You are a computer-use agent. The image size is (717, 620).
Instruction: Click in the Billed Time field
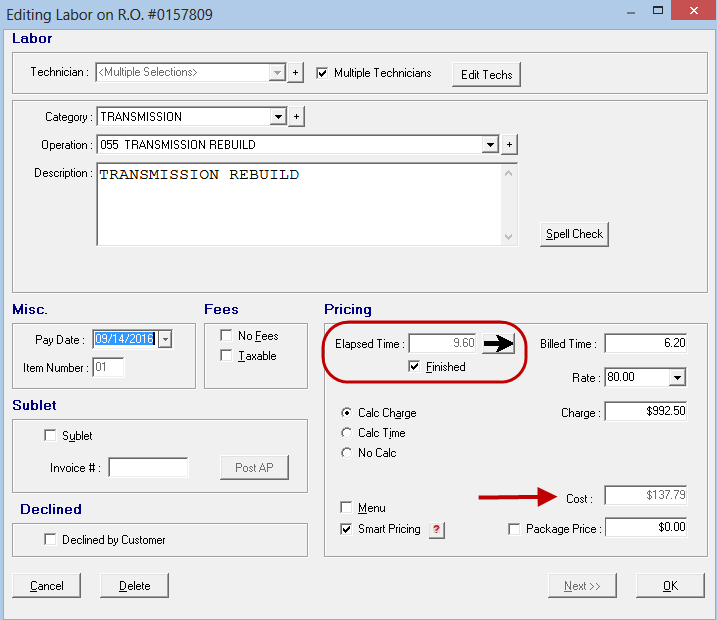coord(645,344)
